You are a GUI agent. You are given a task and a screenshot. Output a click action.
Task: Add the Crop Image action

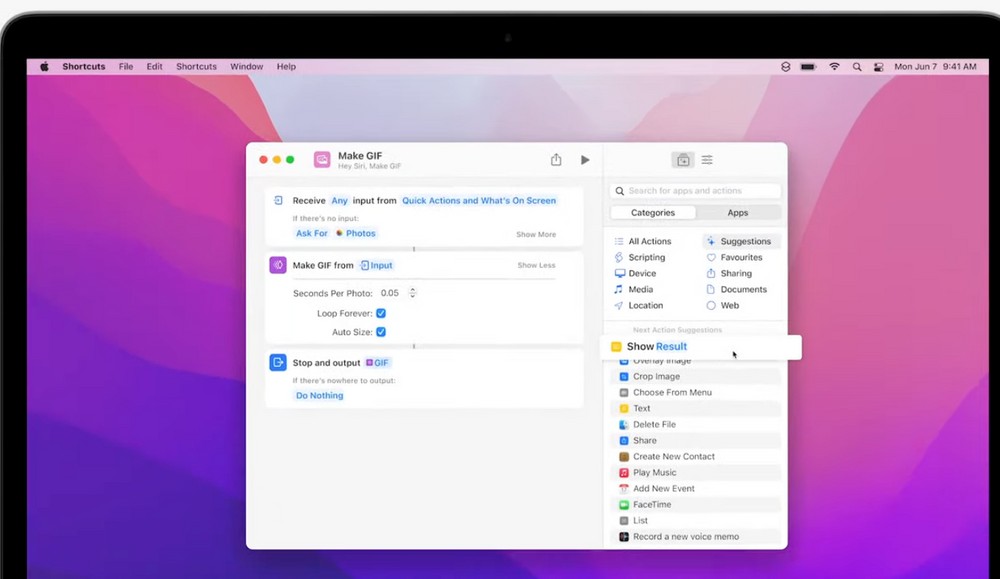pyautogui.click(x=695, y=376)
